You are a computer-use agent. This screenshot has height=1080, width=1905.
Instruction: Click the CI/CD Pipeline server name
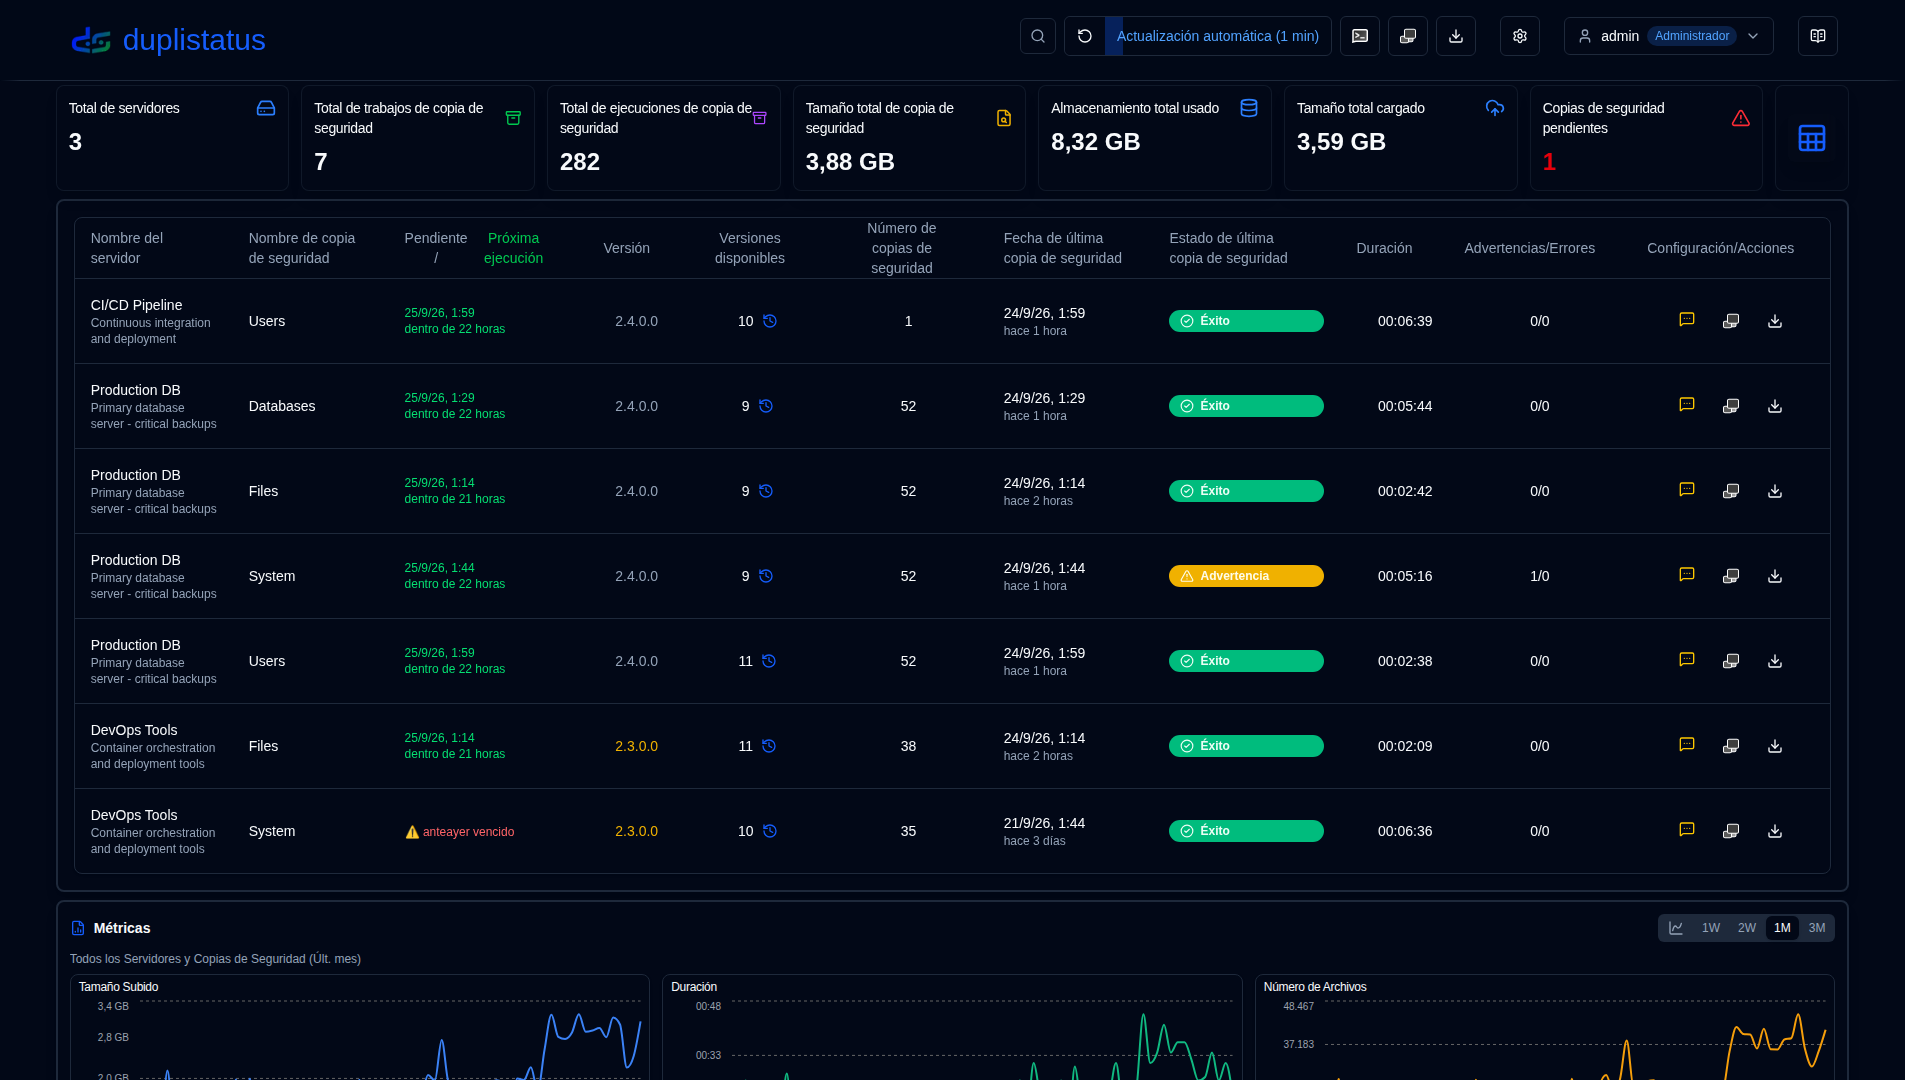[x=136, y=305]
